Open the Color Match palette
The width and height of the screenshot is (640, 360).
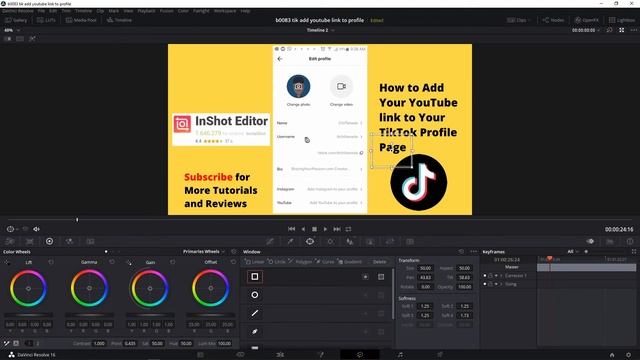[29, 241]
